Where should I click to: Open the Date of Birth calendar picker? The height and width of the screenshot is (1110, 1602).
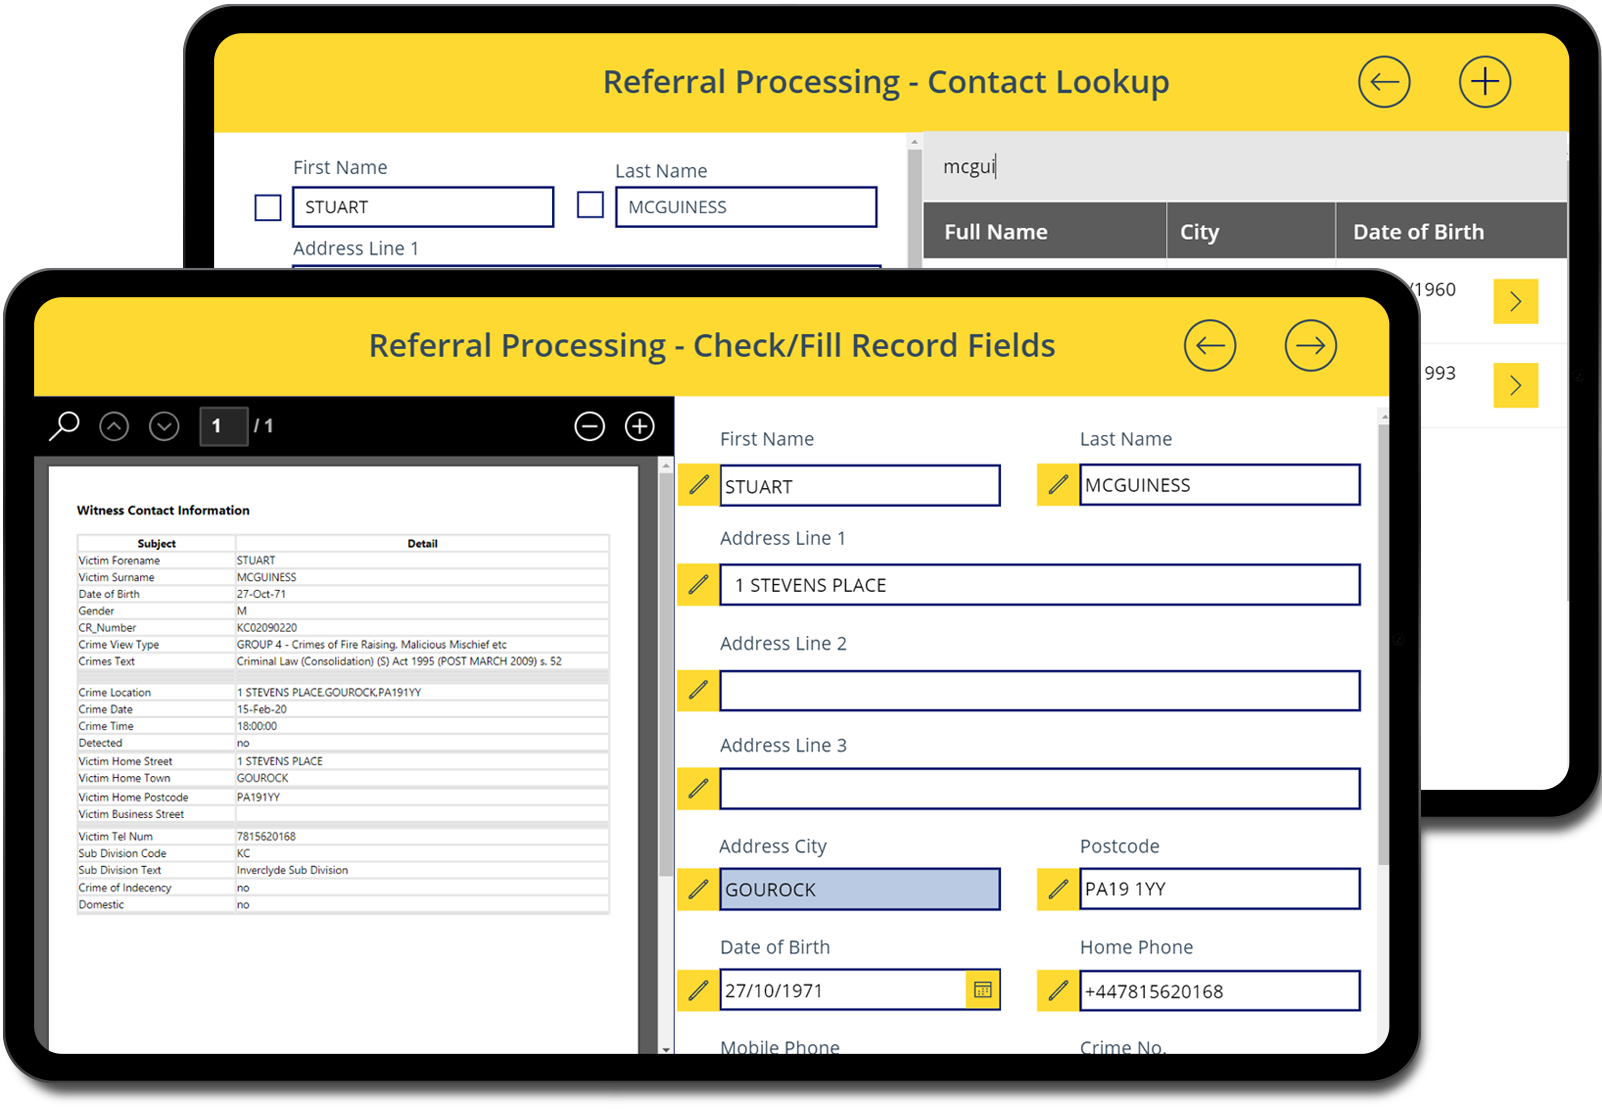pos(981,989)
